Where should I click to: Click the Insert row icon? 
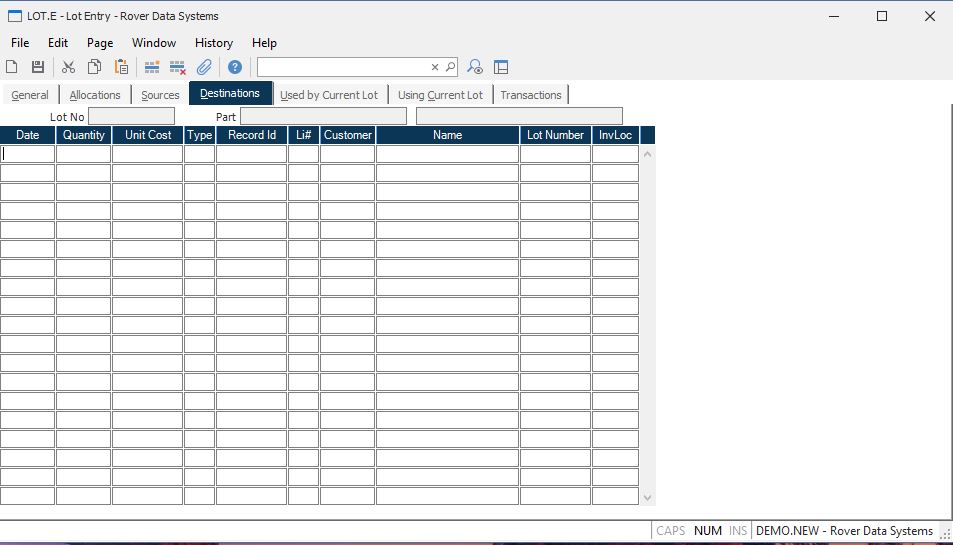coord(152,67)
